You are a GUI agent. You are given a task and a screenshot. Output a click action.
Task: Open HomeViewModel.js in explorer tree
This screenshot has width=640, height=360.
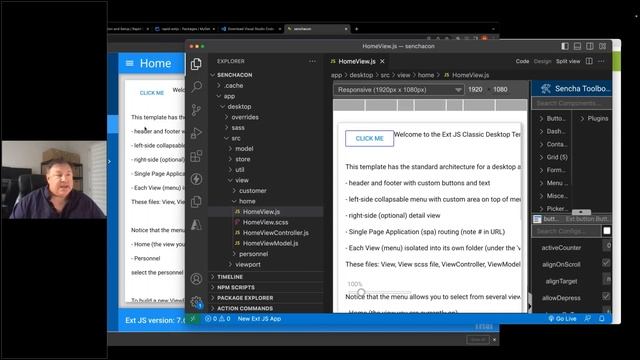[x=270, y=243]
